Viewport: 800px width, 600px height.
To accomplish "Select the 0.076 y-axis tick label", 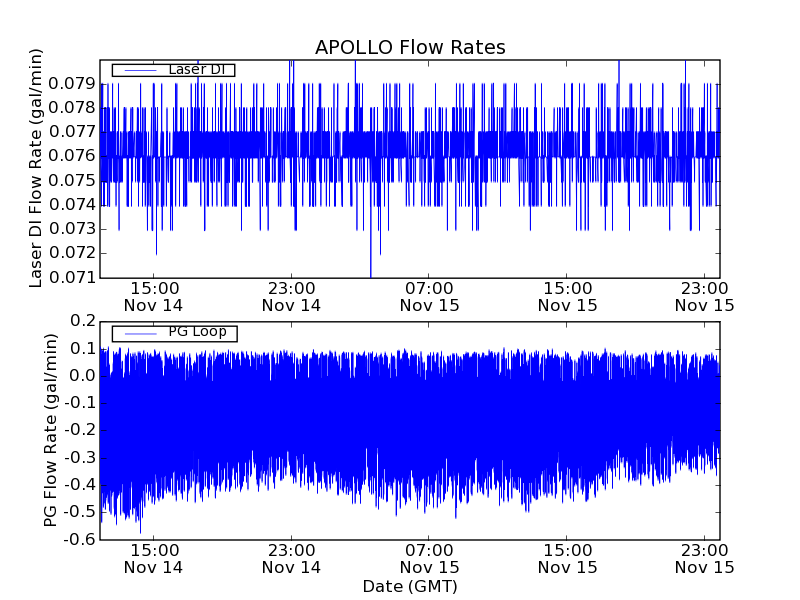I will pyautogui.click(x=72, y=156).
